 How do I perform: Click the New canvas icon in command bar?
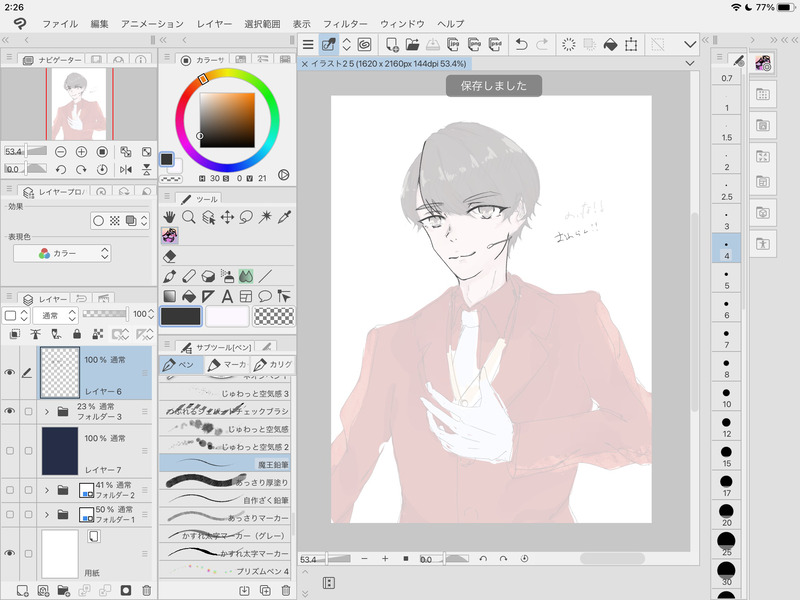[392, 44]
